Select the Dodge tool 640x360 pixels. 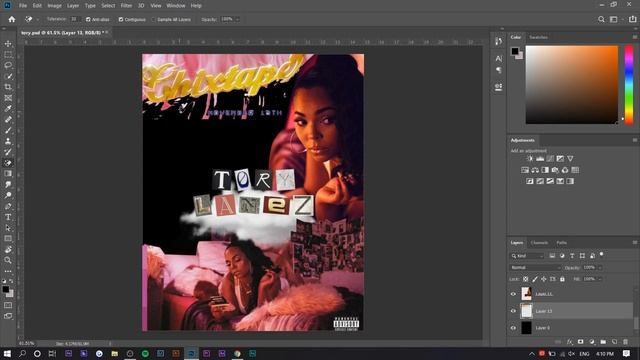click(x=8, y=195)
